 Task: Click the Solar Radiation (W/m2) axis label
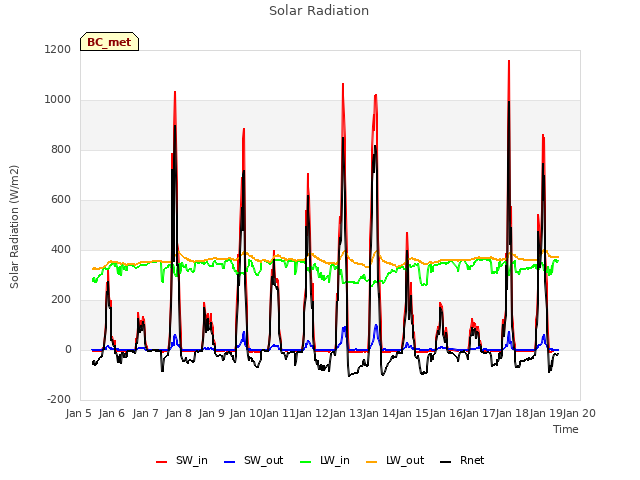(14, 227)
